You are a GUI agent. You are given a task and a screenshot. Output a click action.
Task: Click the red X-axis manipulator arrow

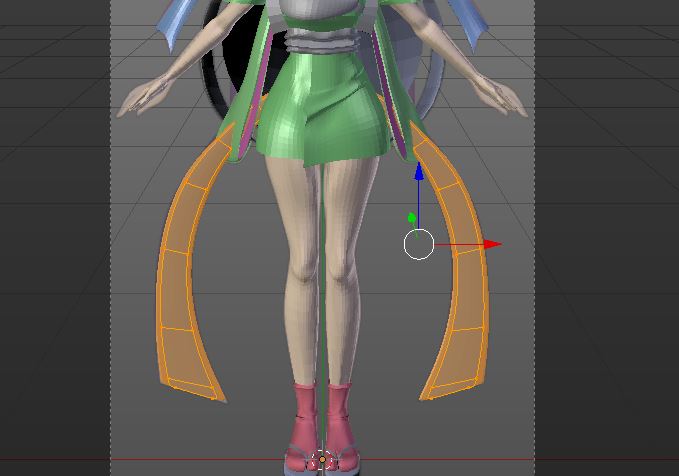(x=492, y=245)
